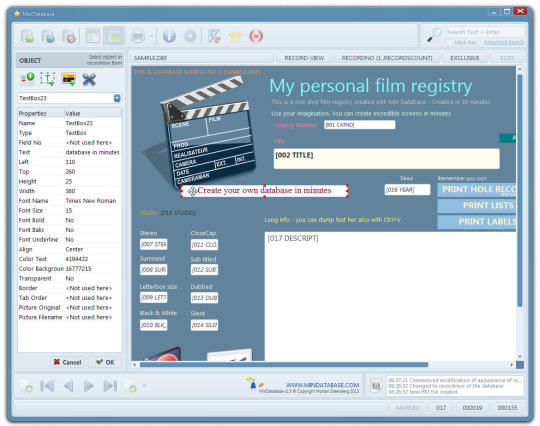Click the Search Text input field

[x=485, y=32]
